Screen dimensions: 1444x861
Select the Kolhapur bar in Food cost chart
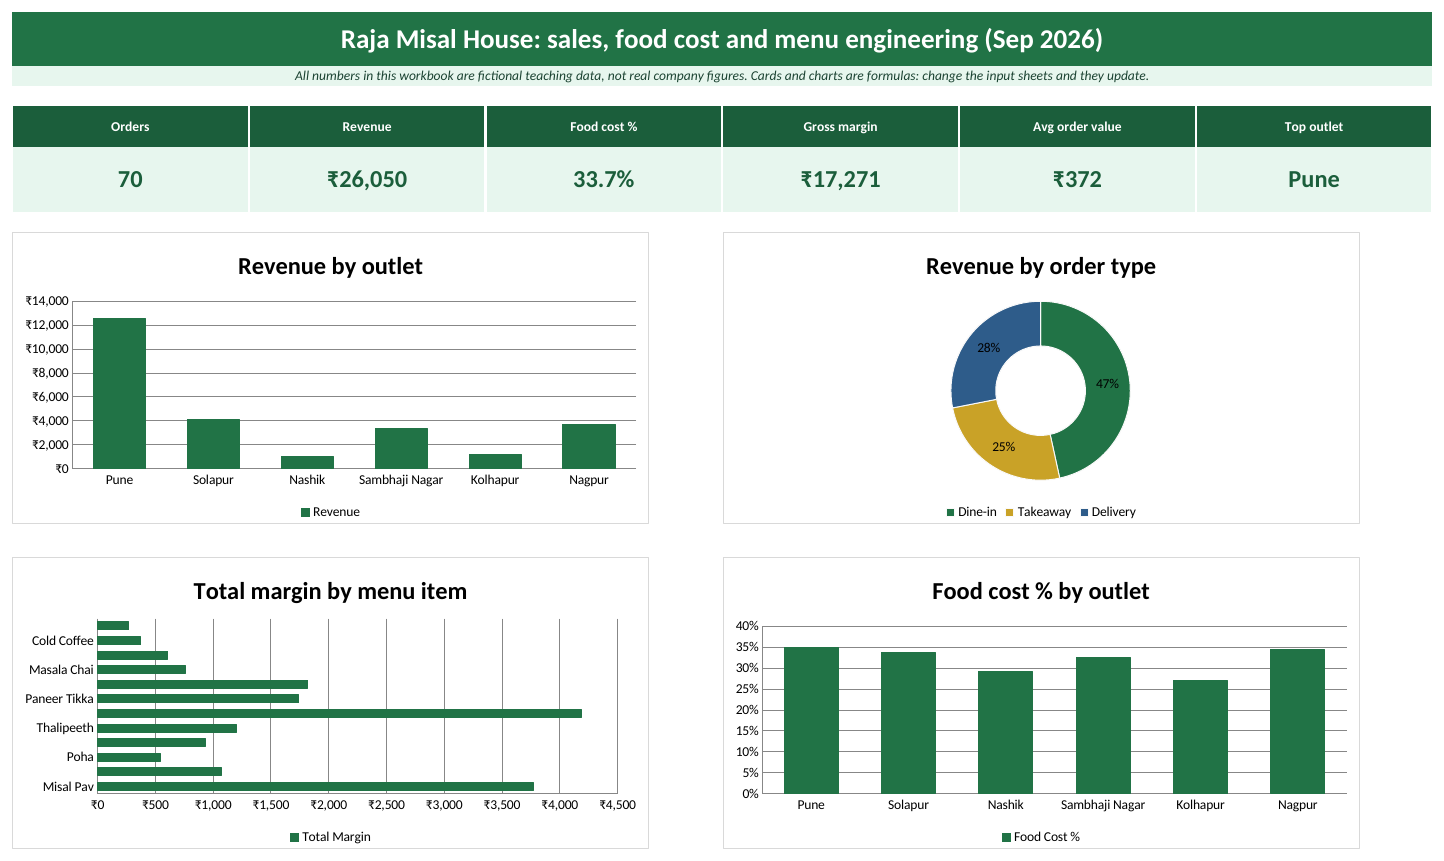click(x=1200, y=737)
